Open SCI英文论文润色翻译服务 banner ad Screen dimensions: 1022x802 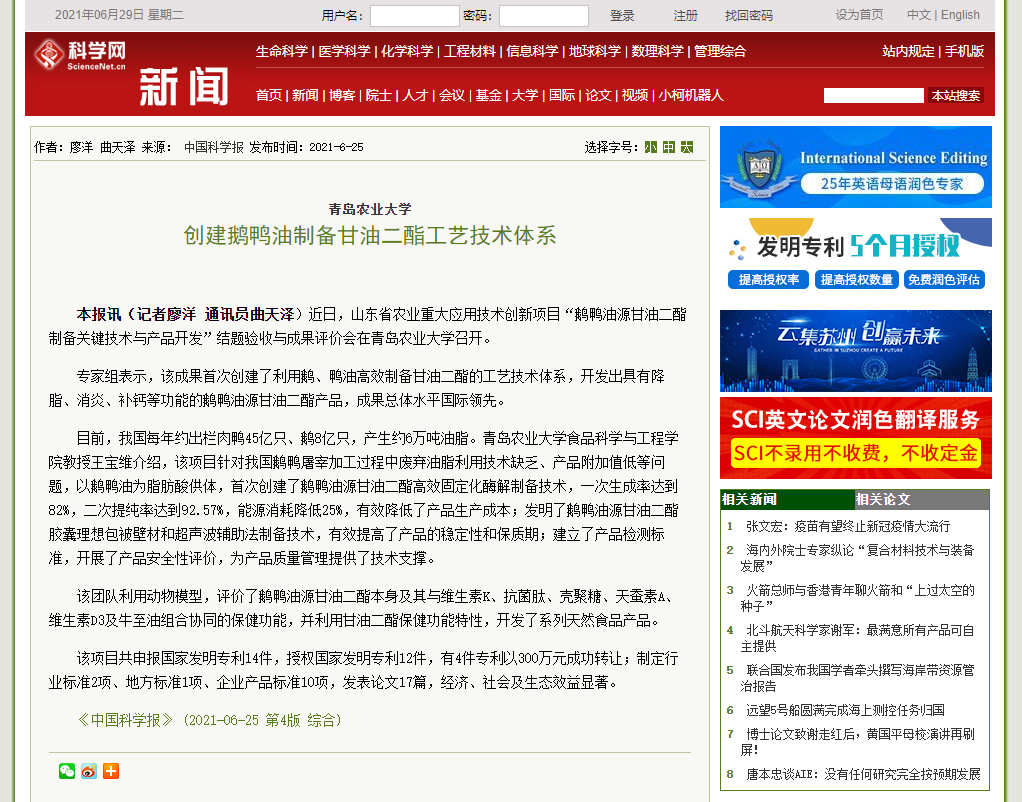click(856, 438)
